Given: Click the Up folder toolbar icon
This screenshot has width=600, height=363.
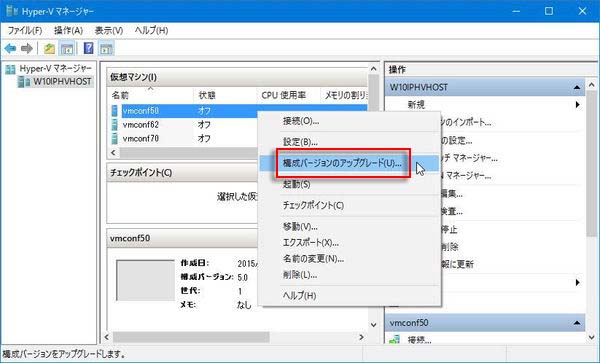Looking at the screenshot, I should point(49,49).
